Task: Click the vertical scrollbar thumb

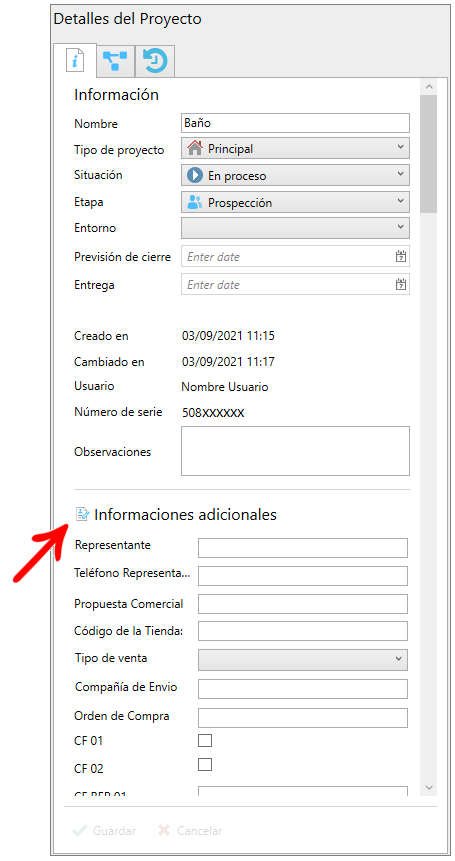Action: pyautogui.click(x=429, y=154)
